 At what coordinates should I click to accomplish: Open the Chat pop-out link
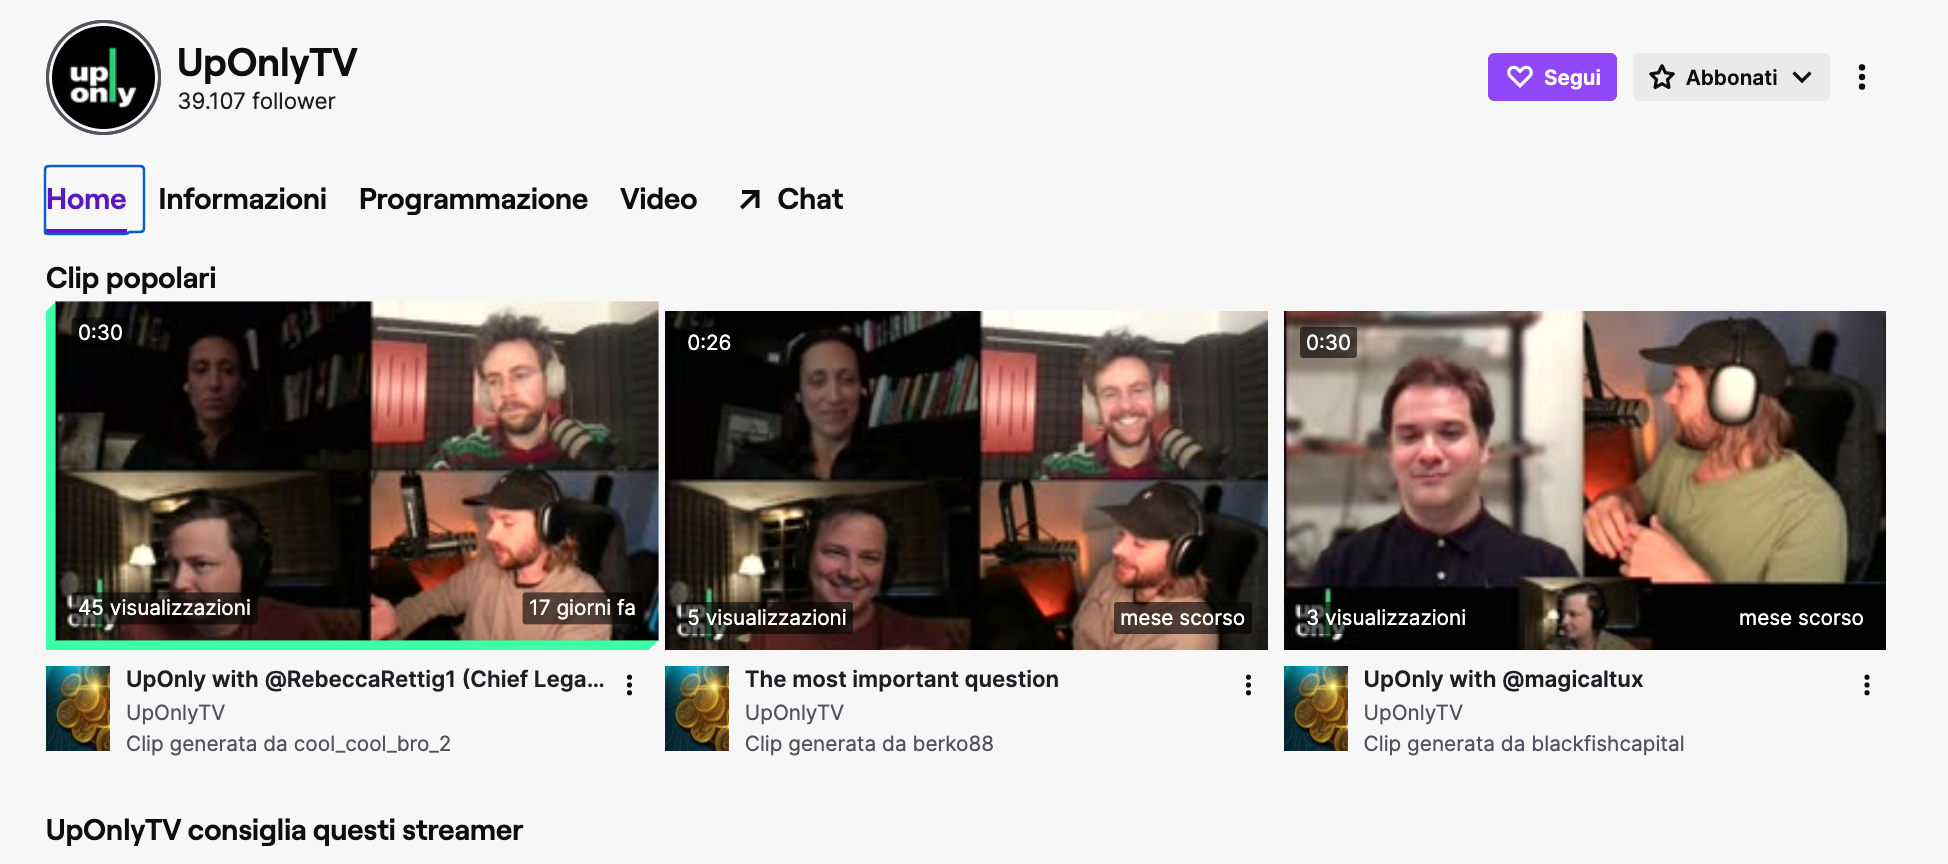[x=790, y=199]
